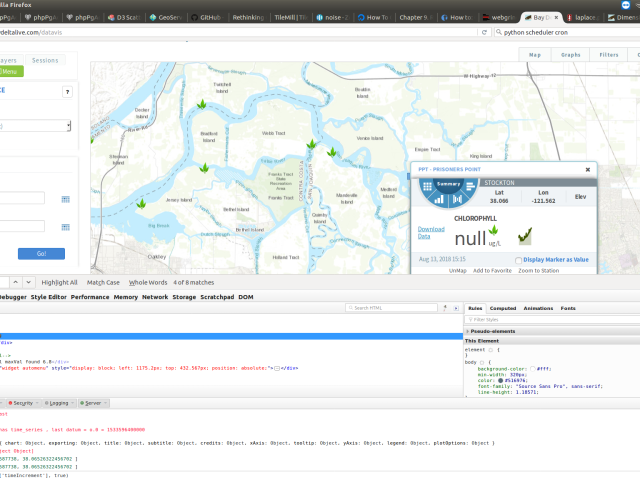The image size is (640, 480).
Task: Click the grid icon in the station widget wheel
Action: [427, 187]
